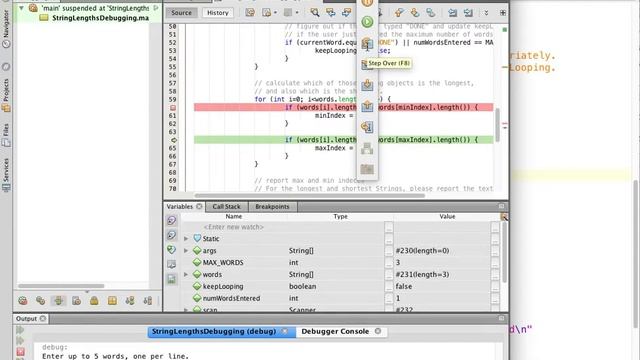Click the Step Into icon with down arrow
The height and width of the screenshot is (360, 640).
(x=367, y=85)
